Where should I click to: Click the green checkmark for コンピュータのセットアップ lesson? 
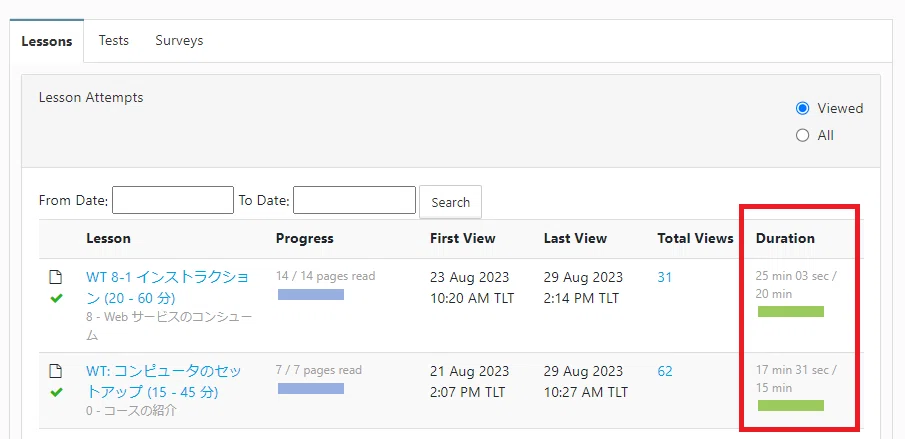56,392
